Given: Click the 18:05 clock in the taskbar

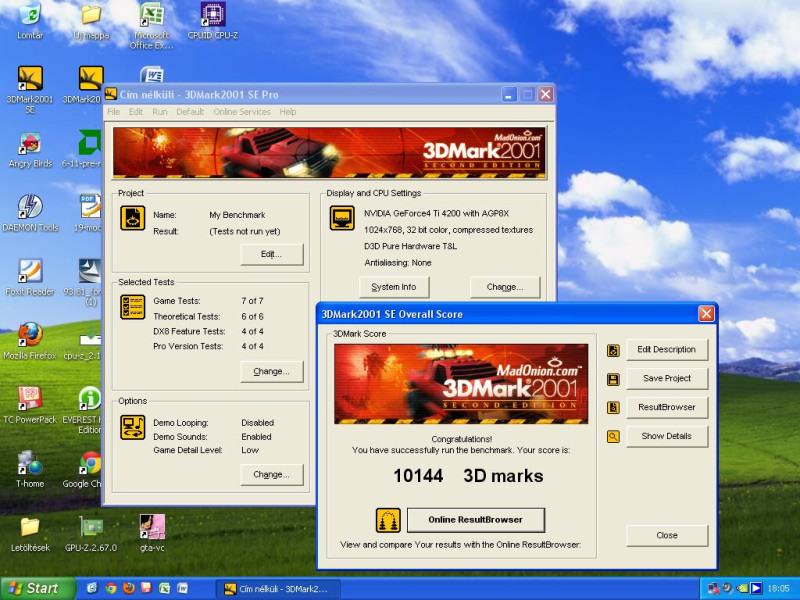Looking at the screenshot, I should click(x=779, y=589).
